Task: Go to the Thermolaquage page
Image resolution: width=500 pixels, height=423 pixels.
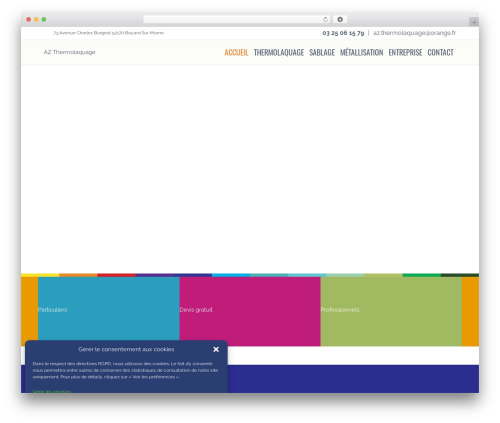Action: (279, 52)
